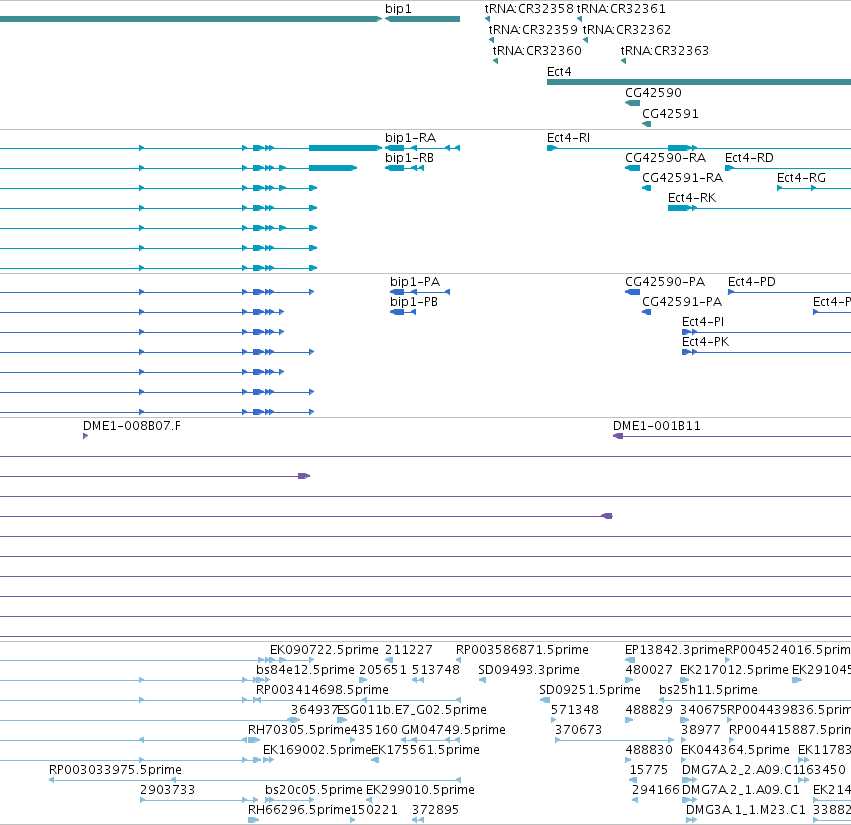Select the CG42590-RA transcript label

pos(665,158)
